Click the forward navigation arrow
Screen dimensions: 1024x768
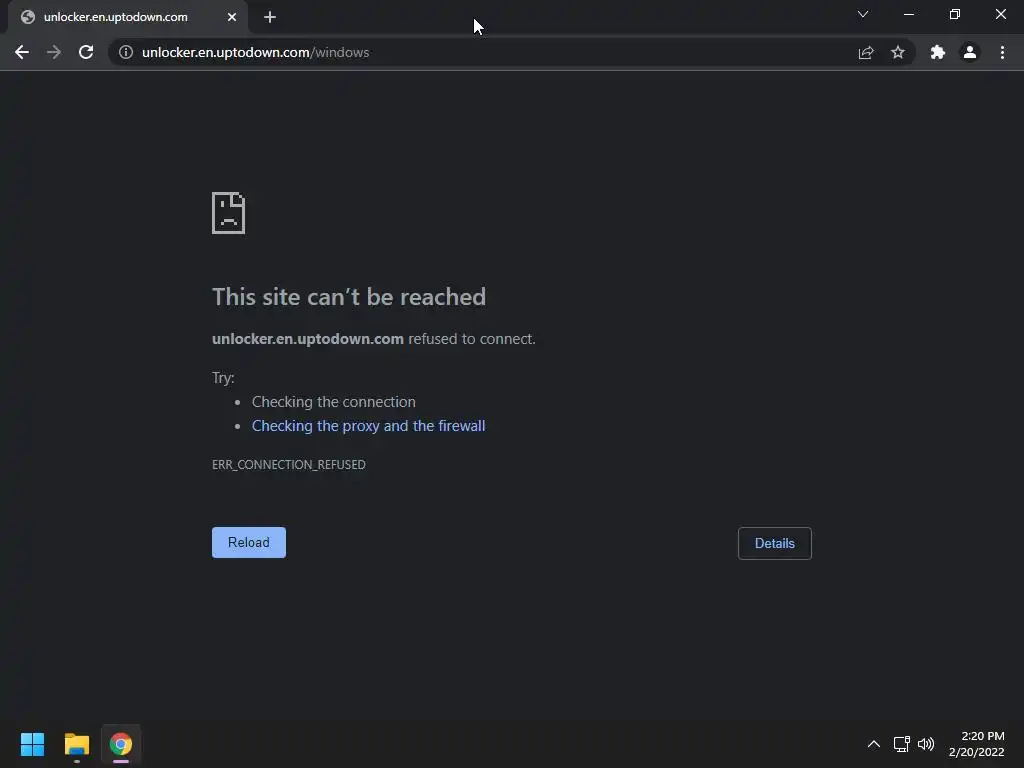pyautogui.click(x=54, y=52)
